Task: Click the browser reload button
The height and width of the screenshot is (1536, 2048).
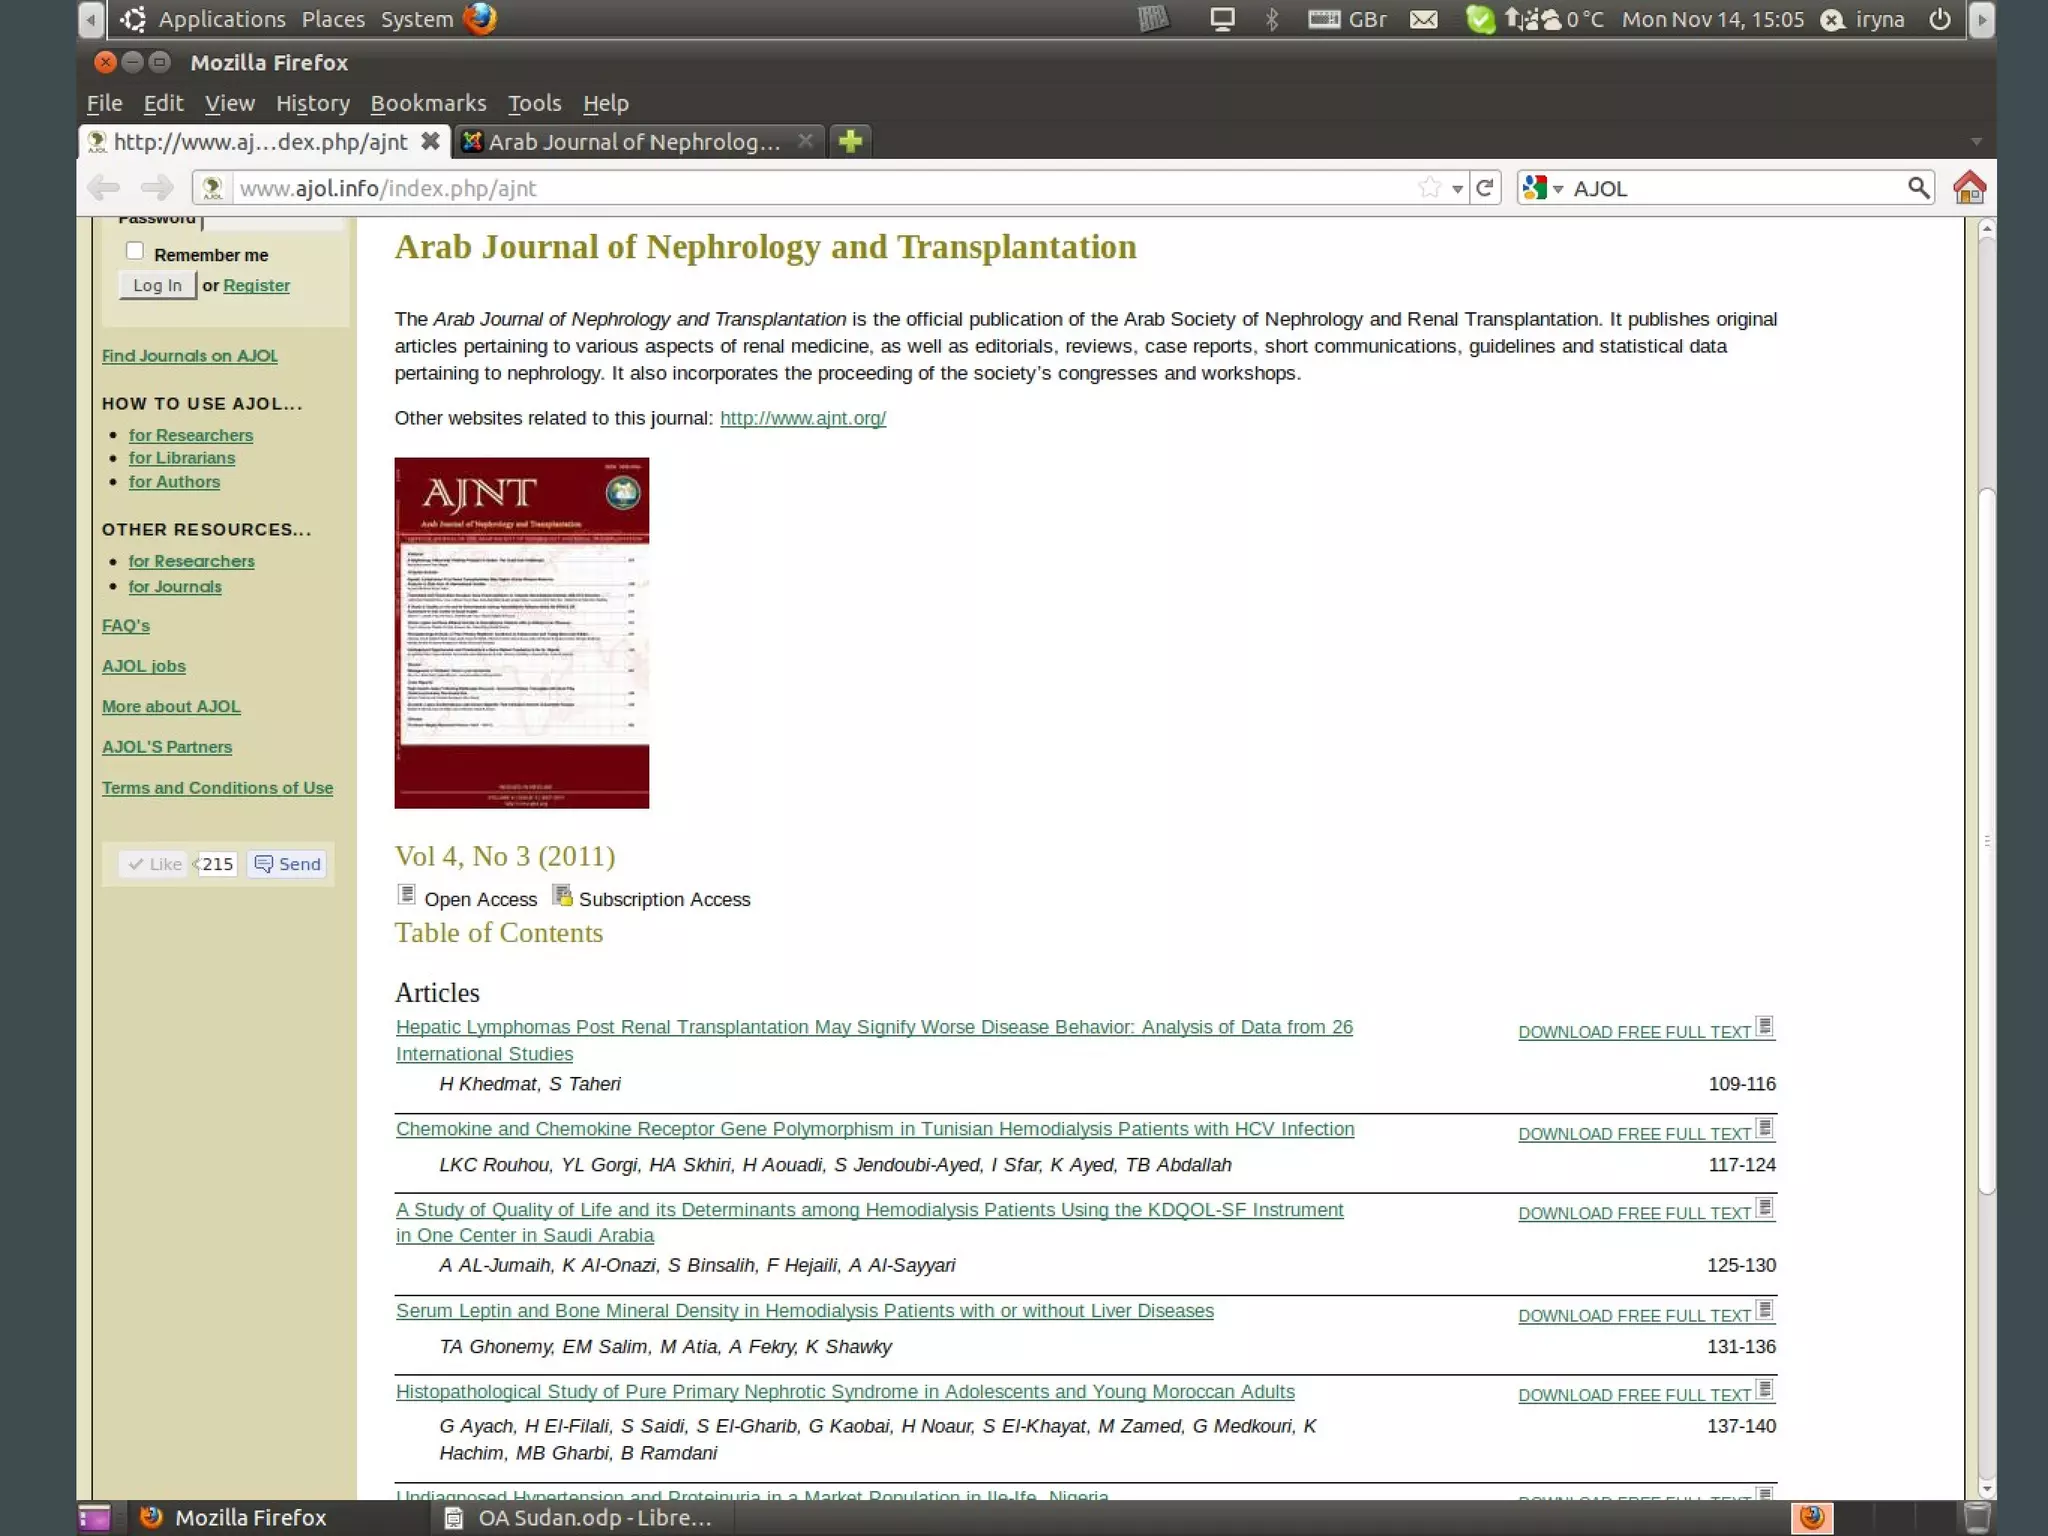Action: tap(1485, 188)
